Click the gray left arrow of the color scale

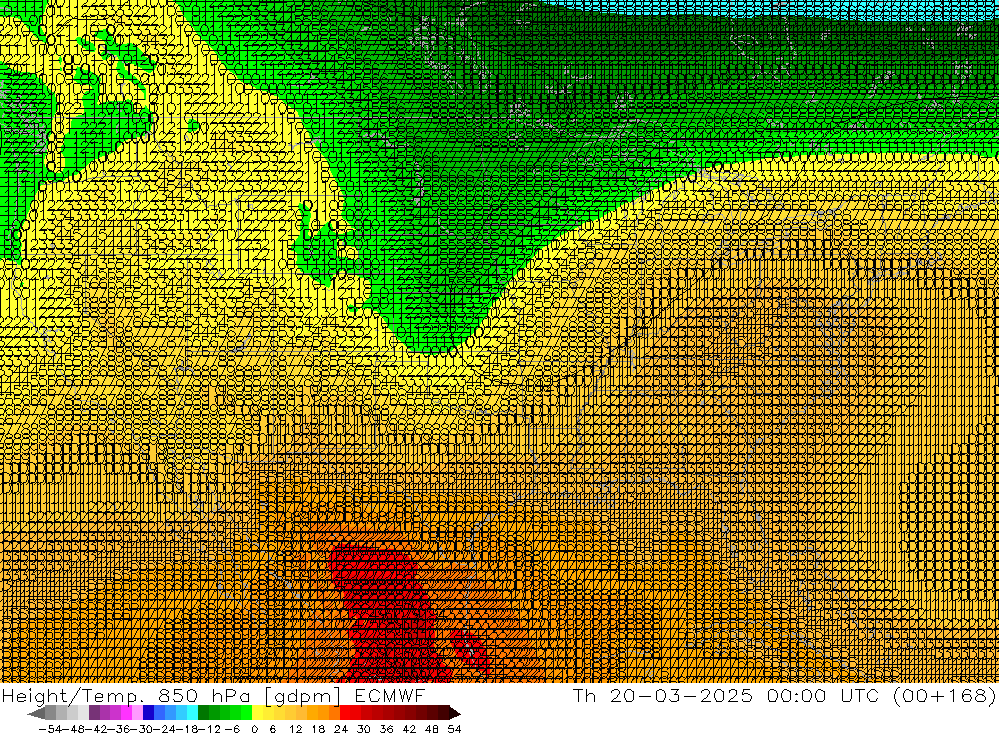36,713
